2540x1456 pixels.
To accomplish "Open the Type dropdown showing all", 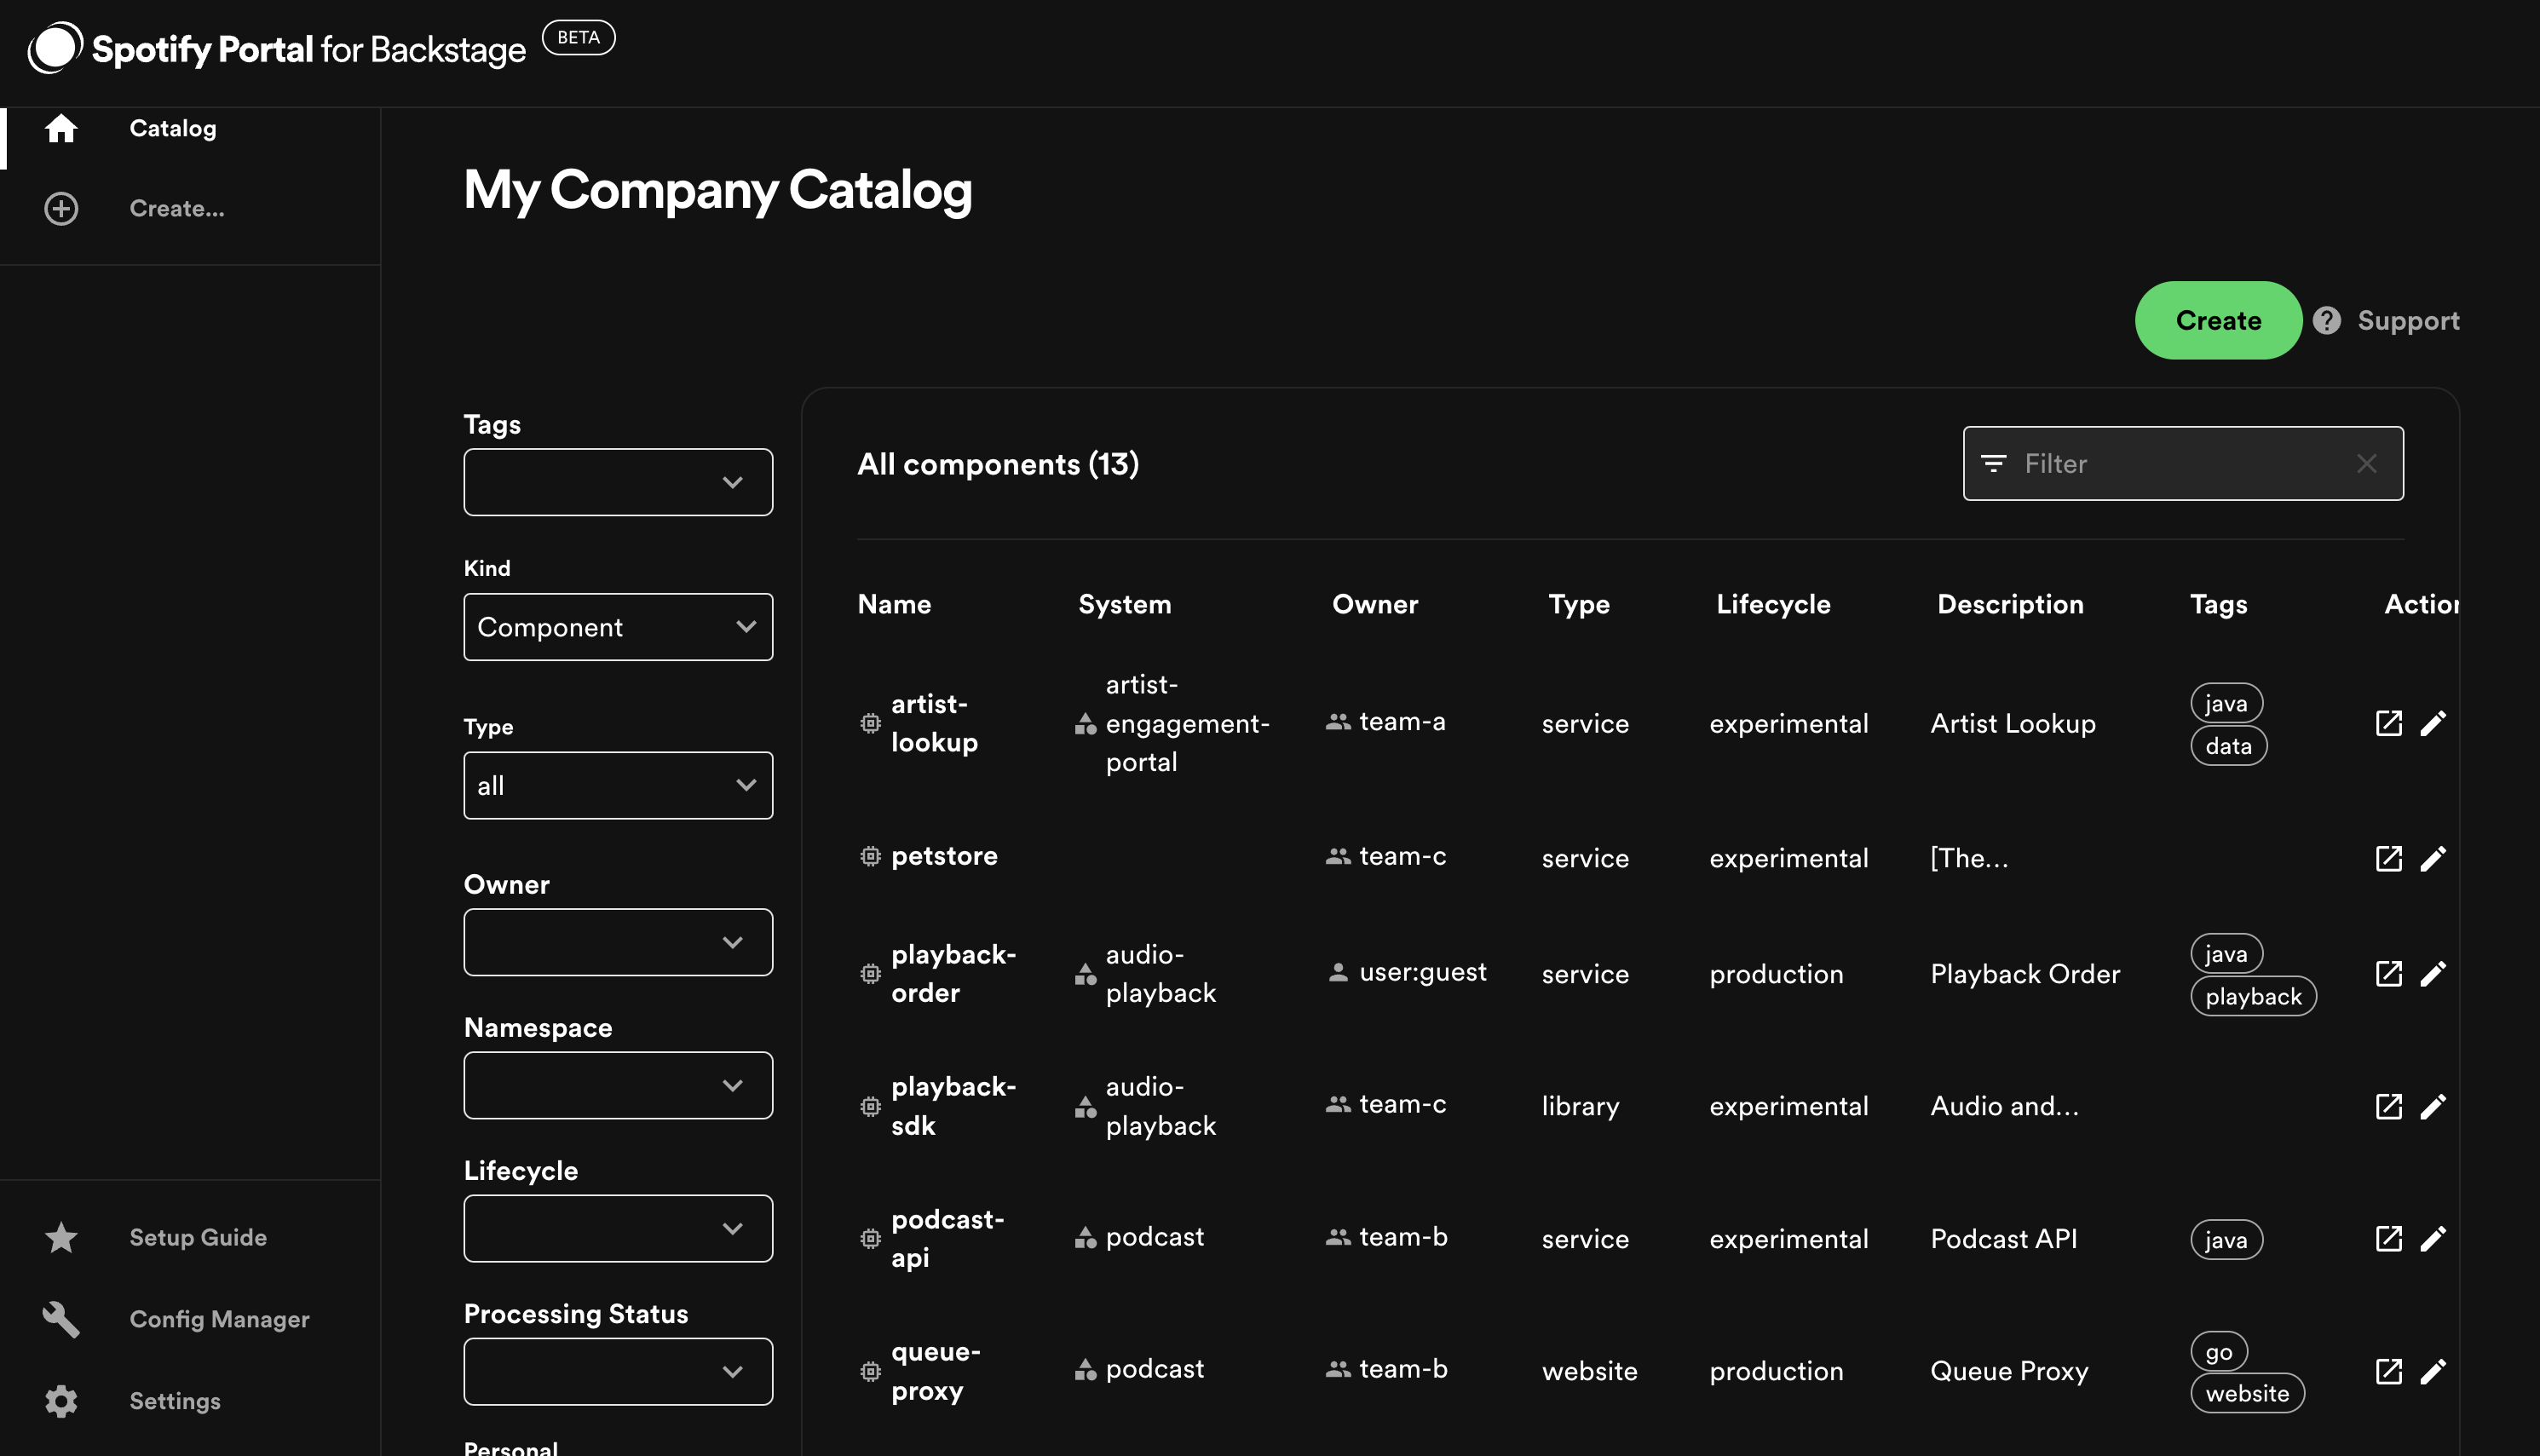I will click(618, 785).
